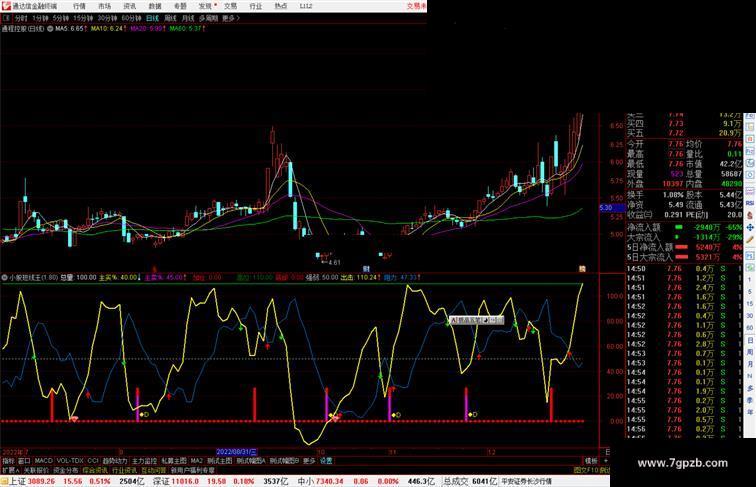This screenshot has width=756, height=487.
Task: Click sidebar 15-minute period shortcut
Action: pos(750,304)
